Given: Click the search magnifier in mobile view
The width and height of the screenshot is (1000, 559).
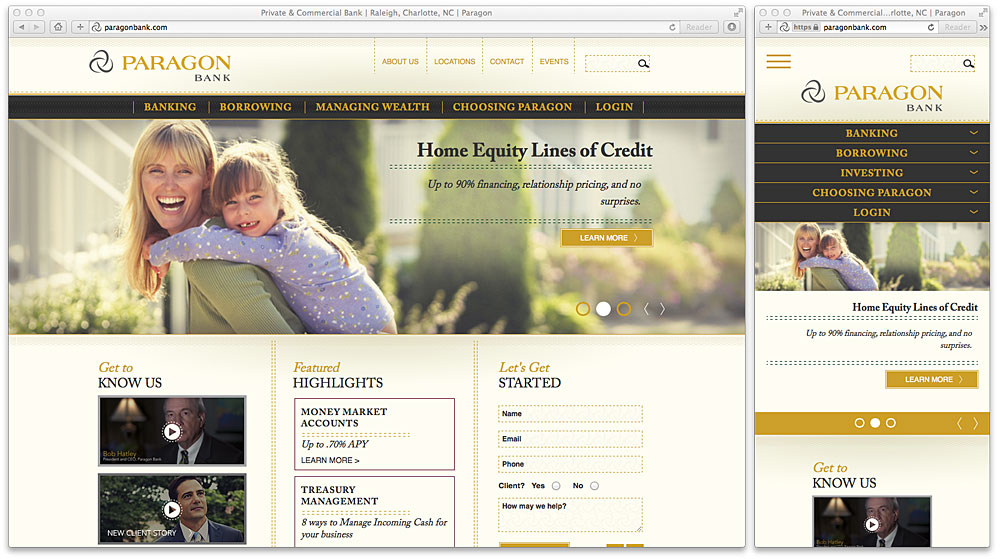Looking at the screenshot, I should 968,64.
